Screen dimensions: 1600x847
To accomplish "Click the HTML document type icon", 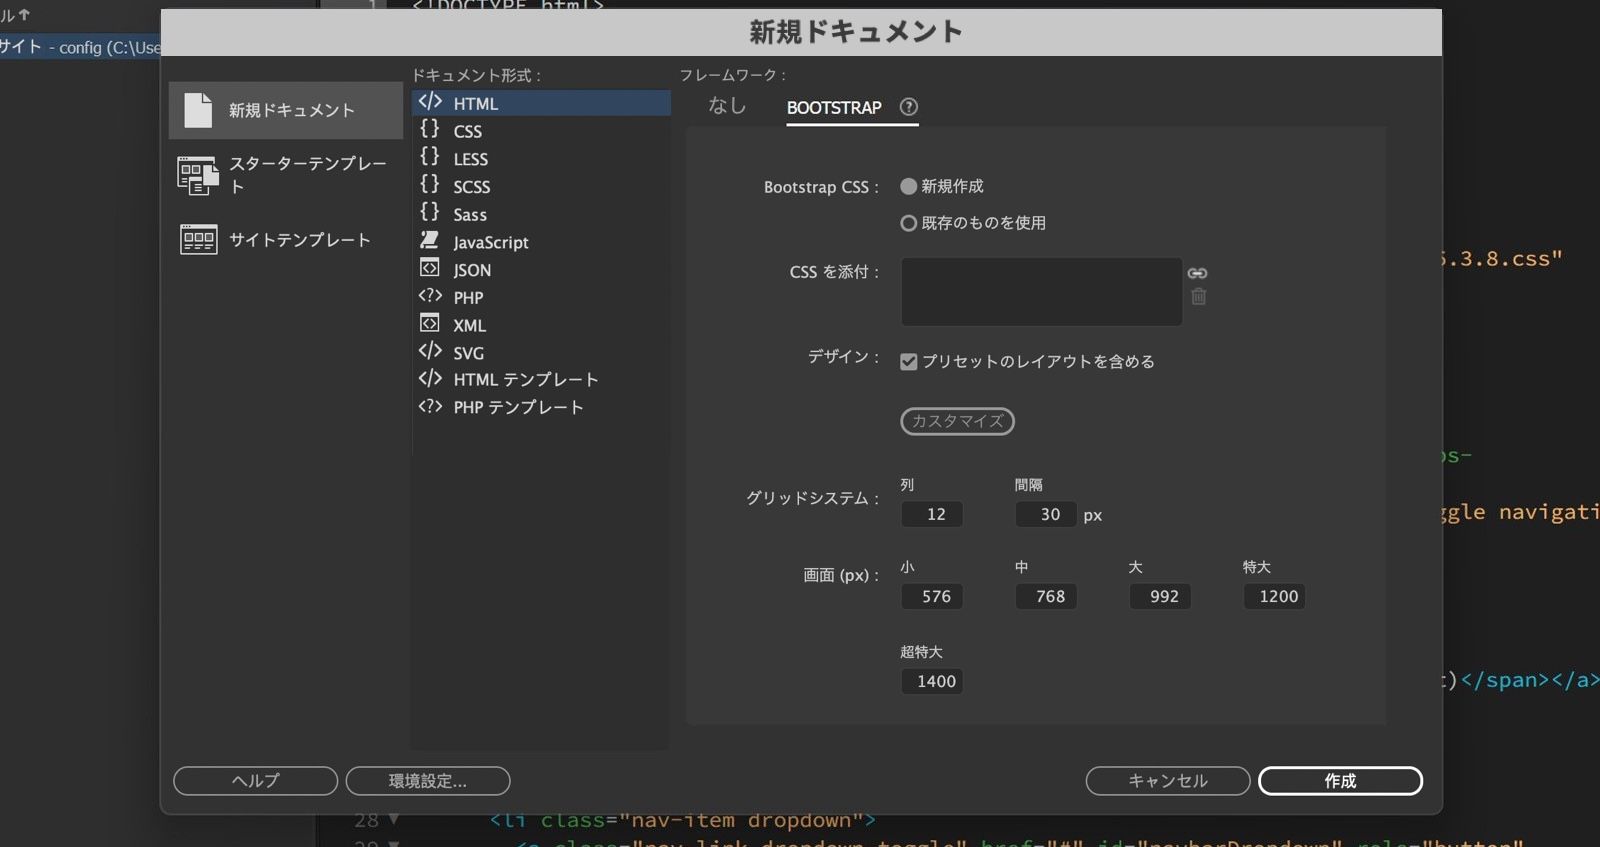I will (430, 102).
